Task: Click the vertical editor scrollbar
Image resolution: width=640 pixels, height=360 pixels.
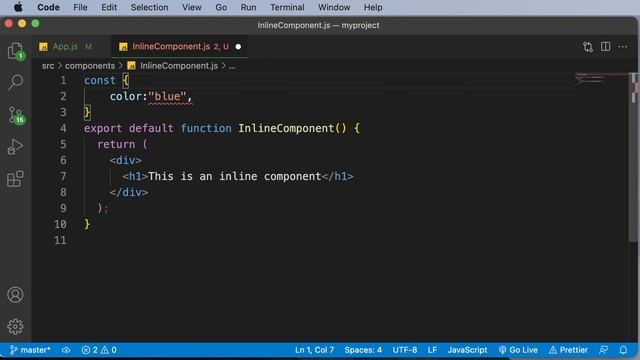Action: (x=633, y=157)
